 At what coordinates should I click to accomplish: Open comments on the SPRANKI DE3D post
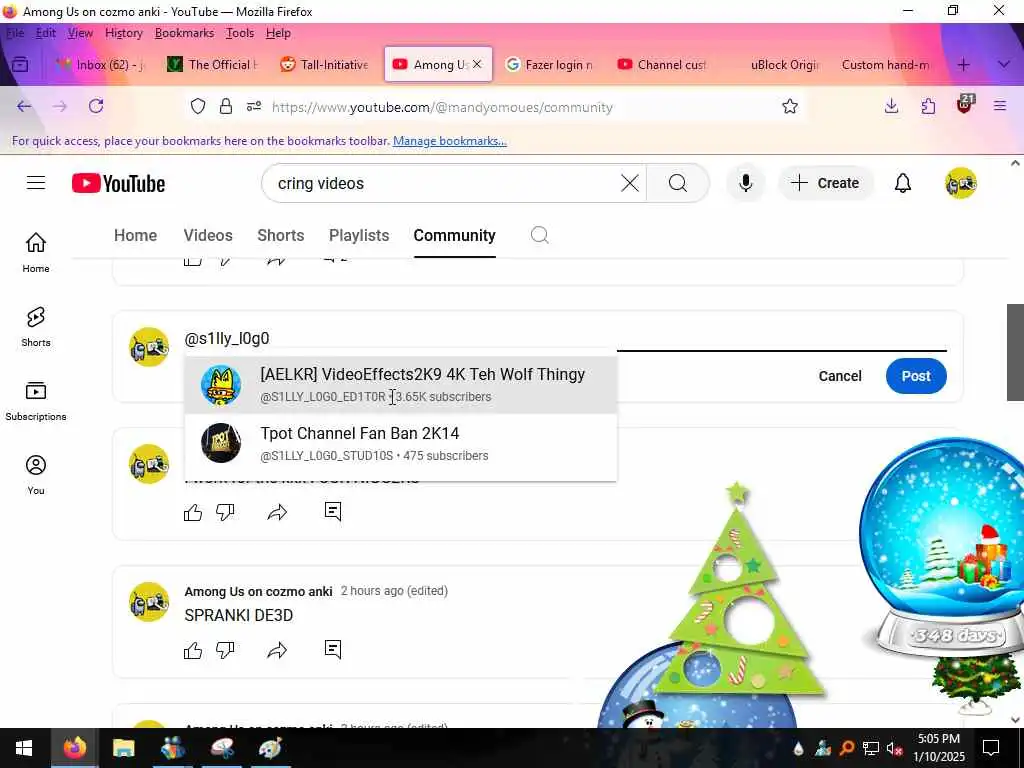333,649
